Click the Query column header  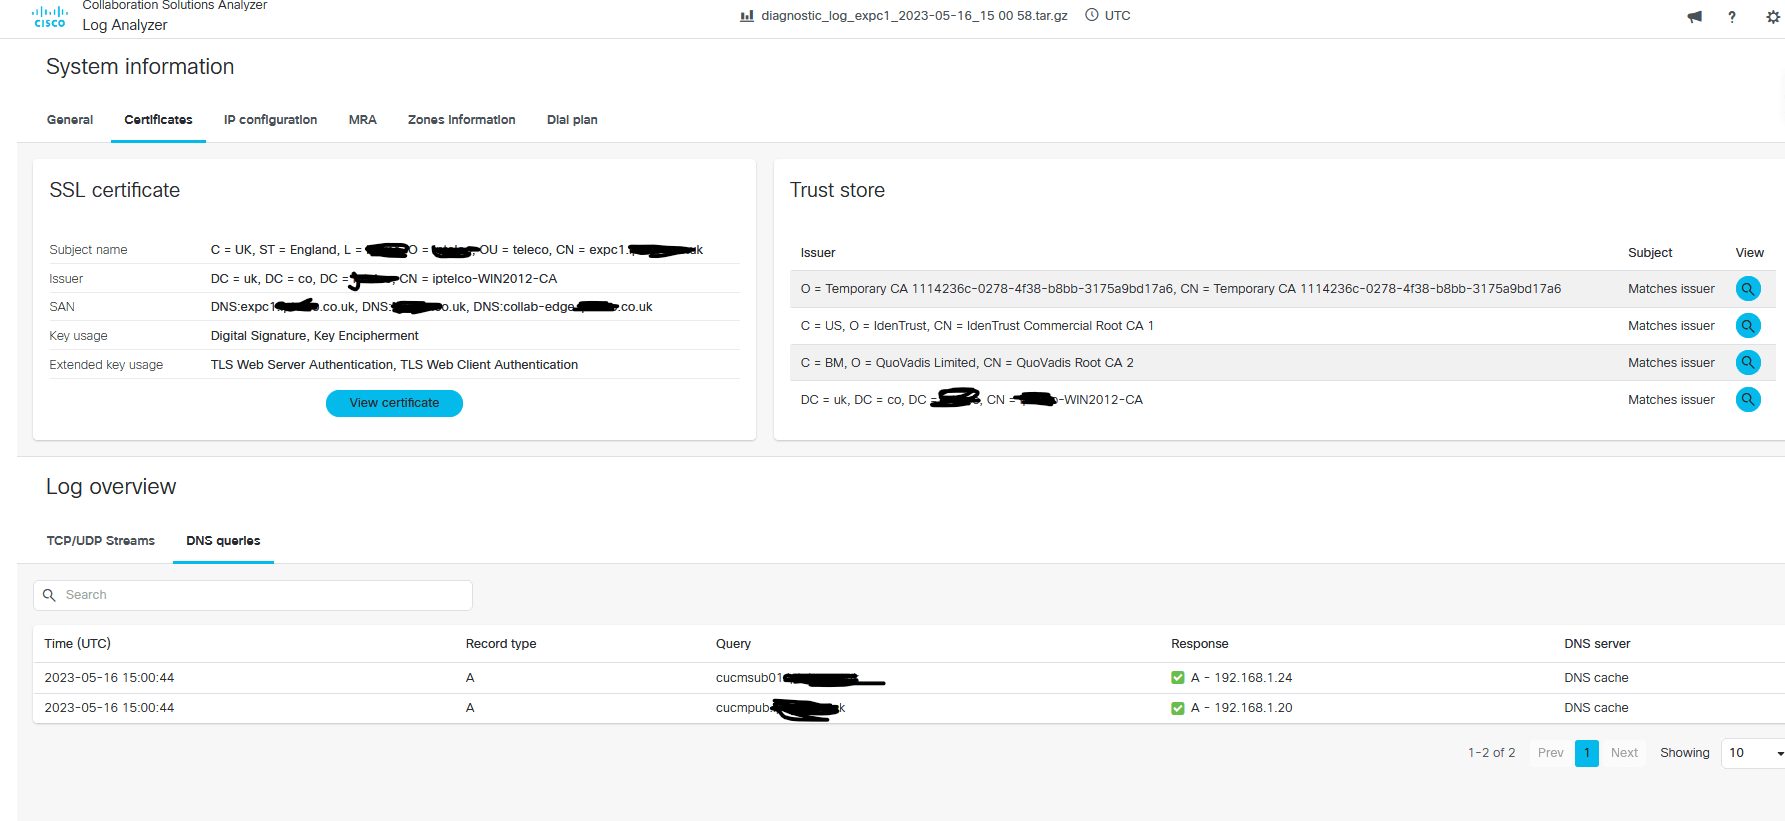[733, 644]
